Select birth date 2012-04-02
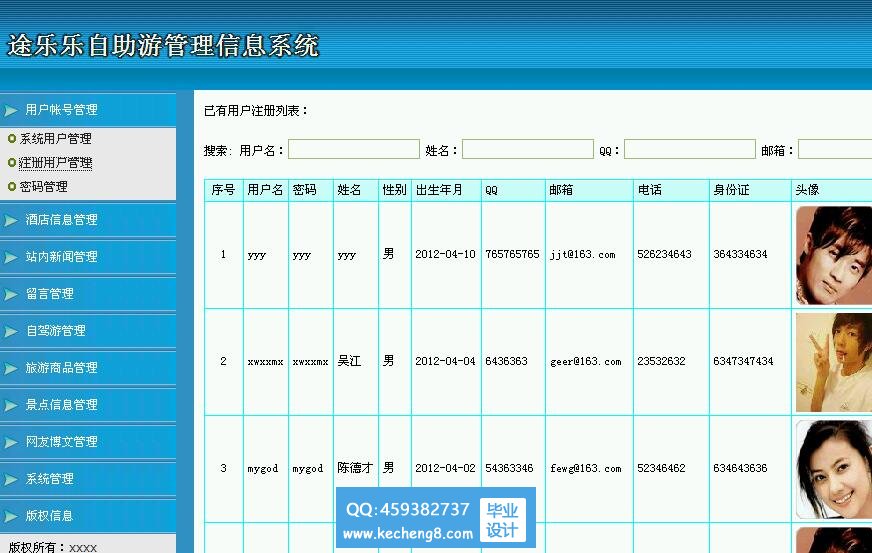Image resolution: width=872 pixels, height=553 pixels. pyautogui.click(x=445, y=468)
